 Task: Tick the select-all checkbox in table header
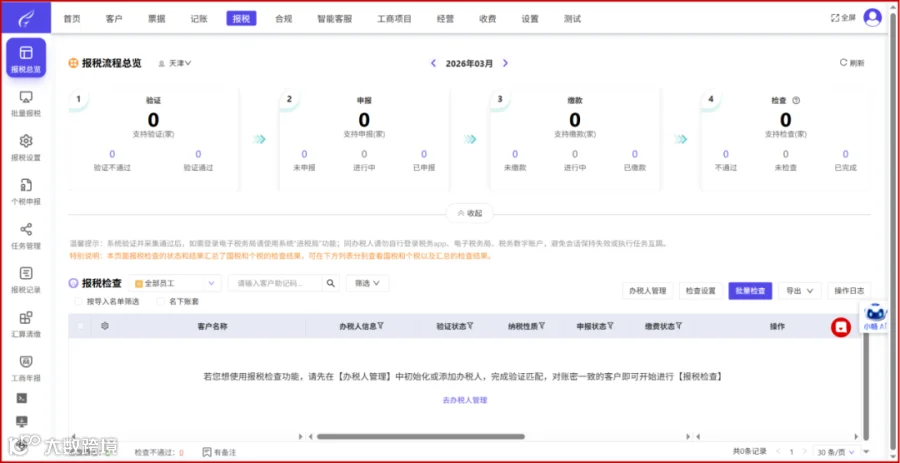80,326
